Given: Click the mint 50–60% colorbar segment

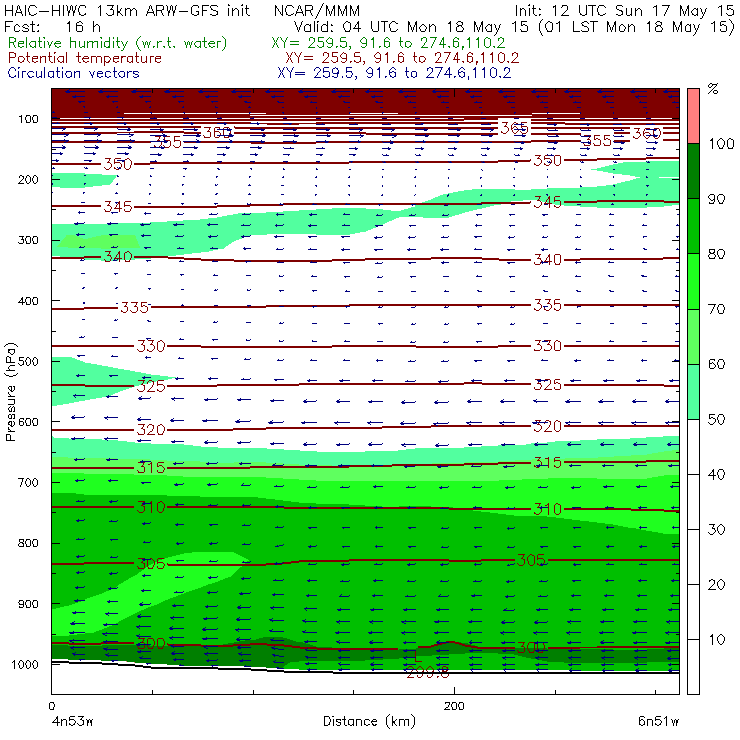Looking at the screenshot, I should point(693,392).
